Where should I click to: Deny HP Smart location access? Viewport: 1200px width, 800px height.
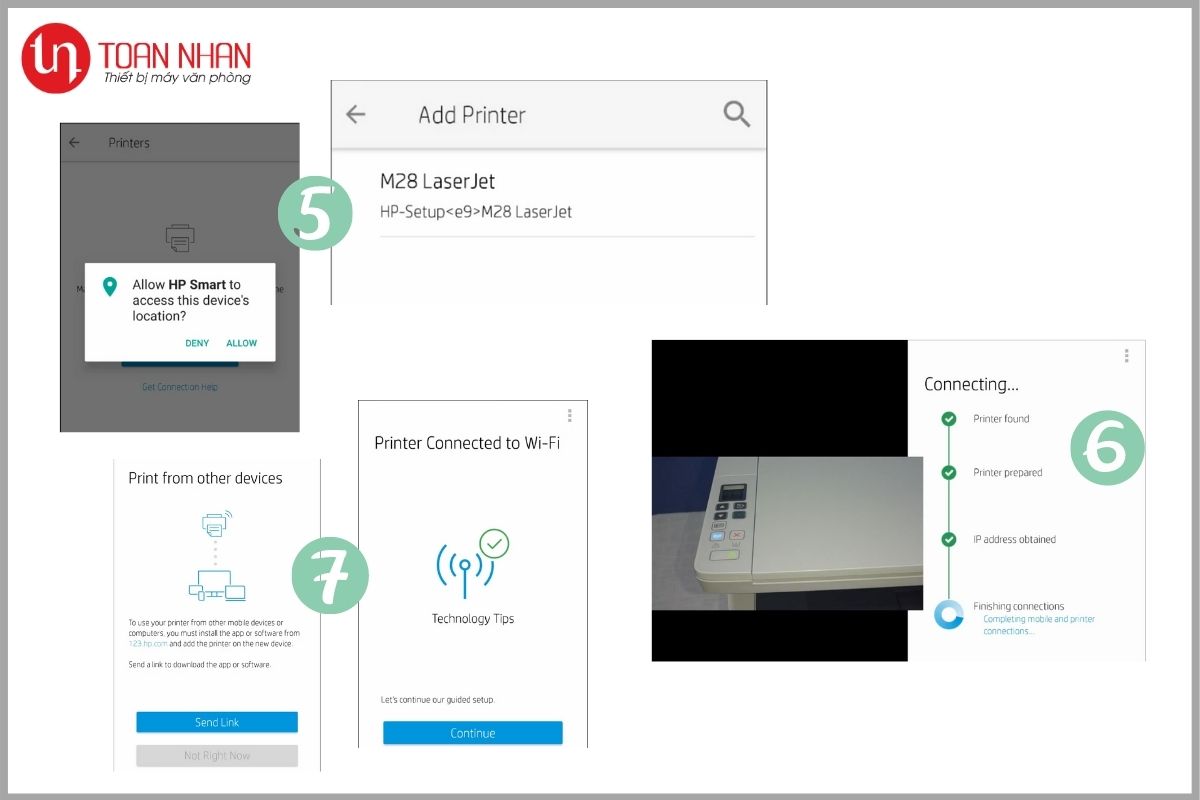(x=197, y=343)
